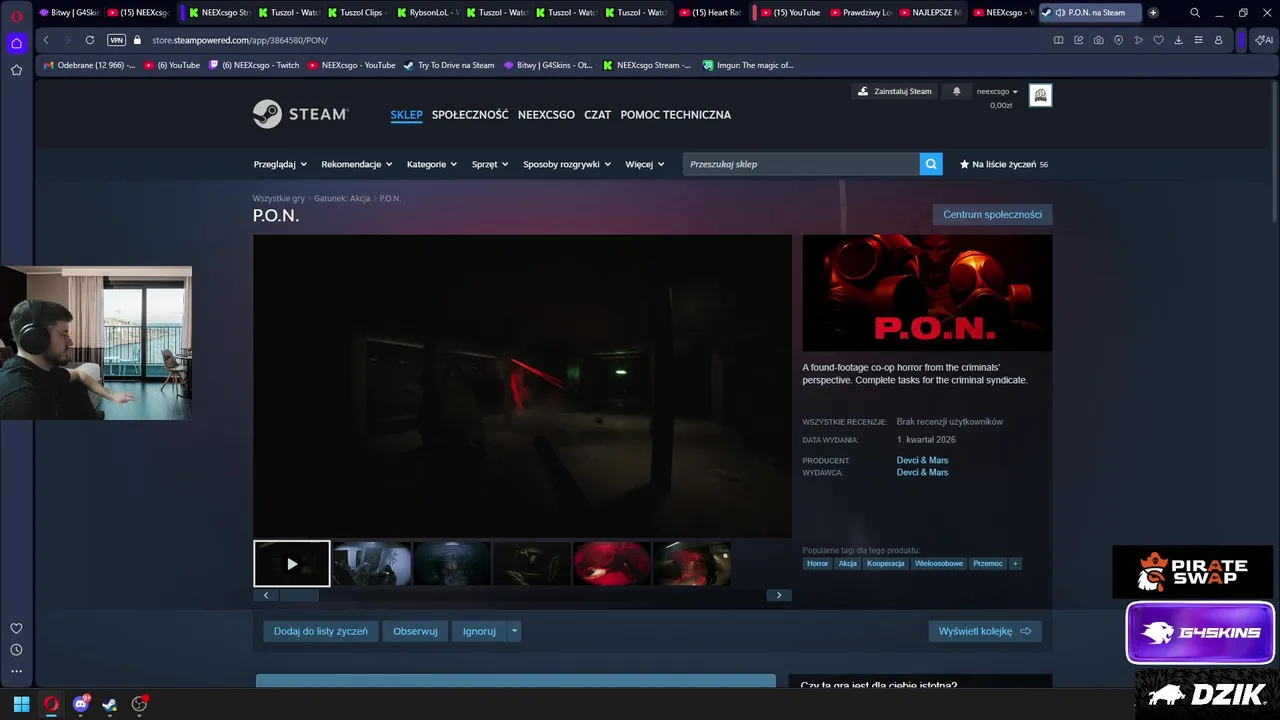This screenshot has width=1280, height=720.
Task: Expand Sposoby rozgrywki dropdown
Action: pos(567,164)
